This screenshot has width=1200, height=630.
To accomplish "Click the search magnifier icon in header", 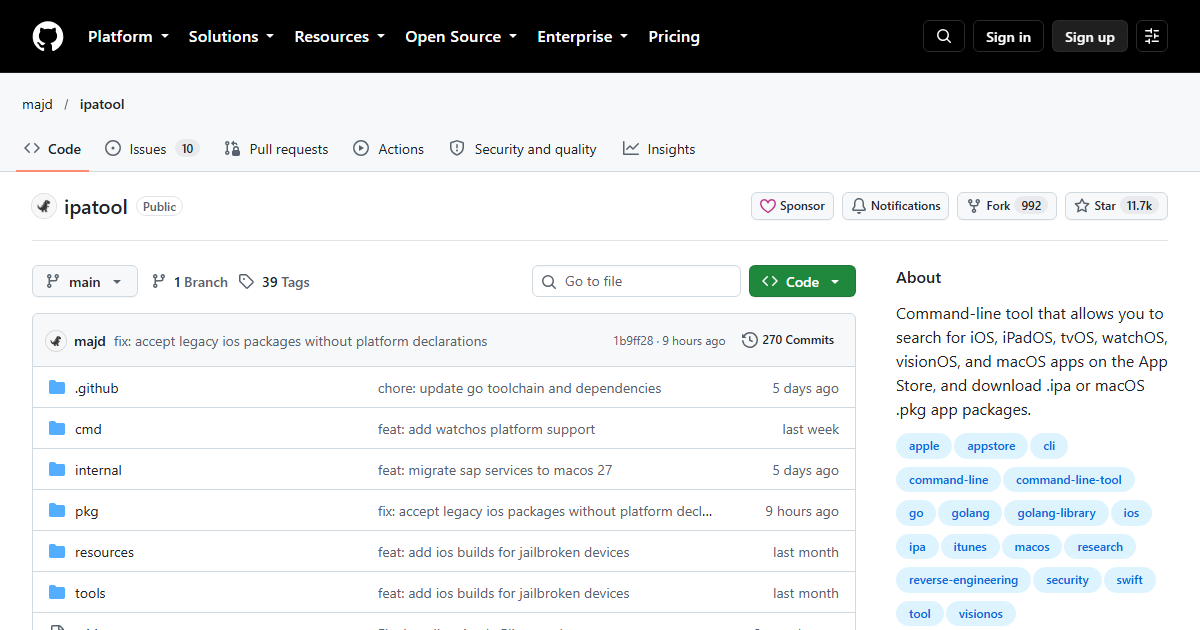I will 944,37.
